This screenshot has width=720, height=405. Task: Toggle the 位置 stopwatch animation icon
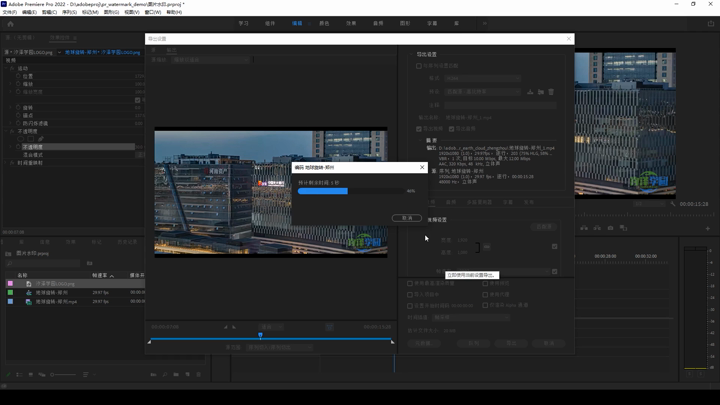pos(18,76)
